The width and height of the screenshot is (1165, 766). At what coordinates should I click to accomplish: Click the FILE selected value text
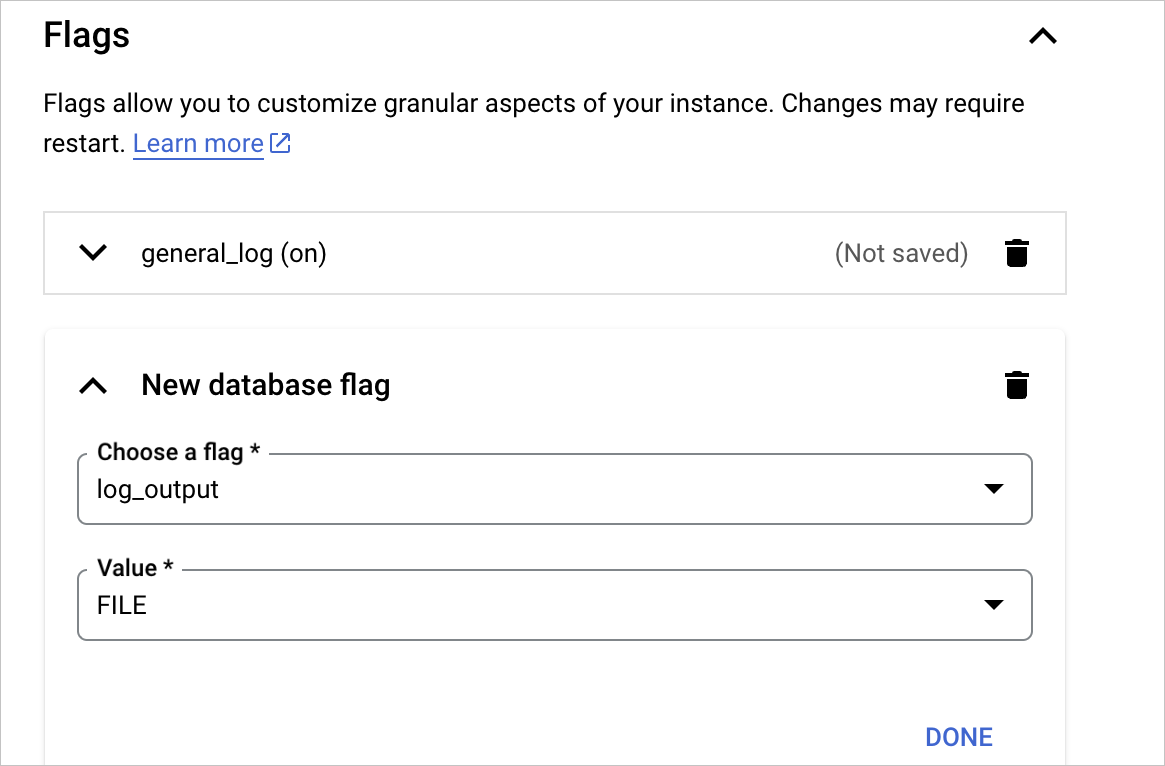(x=122, y=605)
